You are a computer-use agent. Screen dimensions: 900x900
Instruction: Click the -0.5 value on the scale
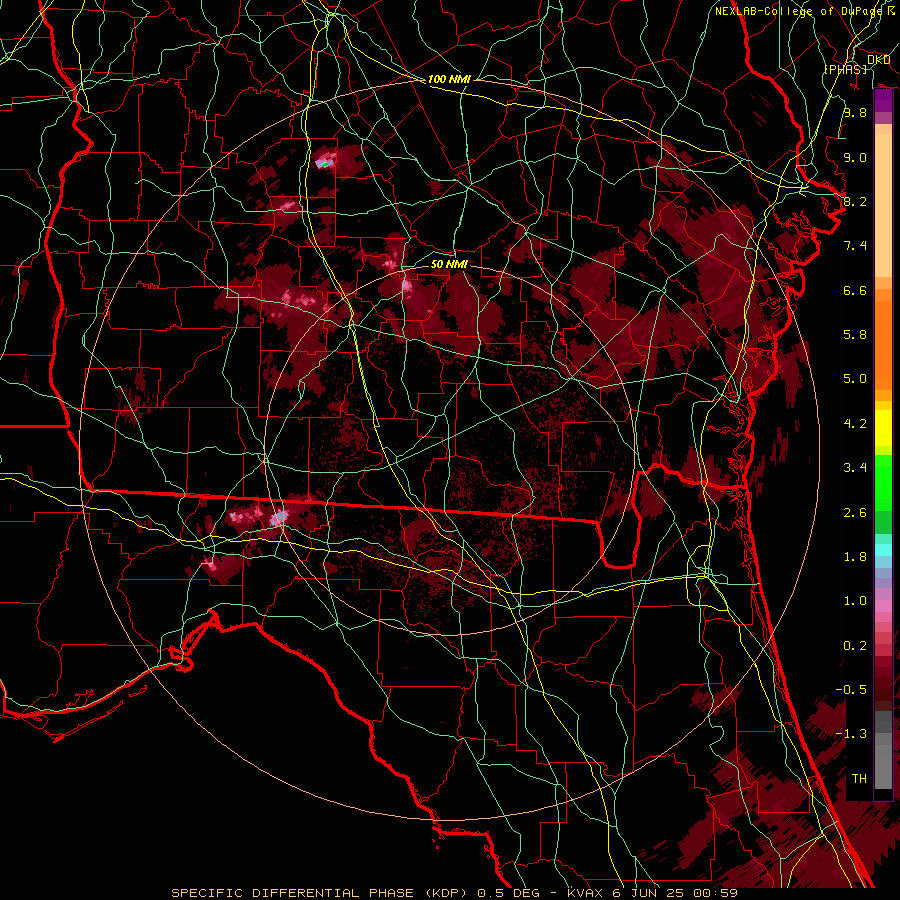point(851,690)
